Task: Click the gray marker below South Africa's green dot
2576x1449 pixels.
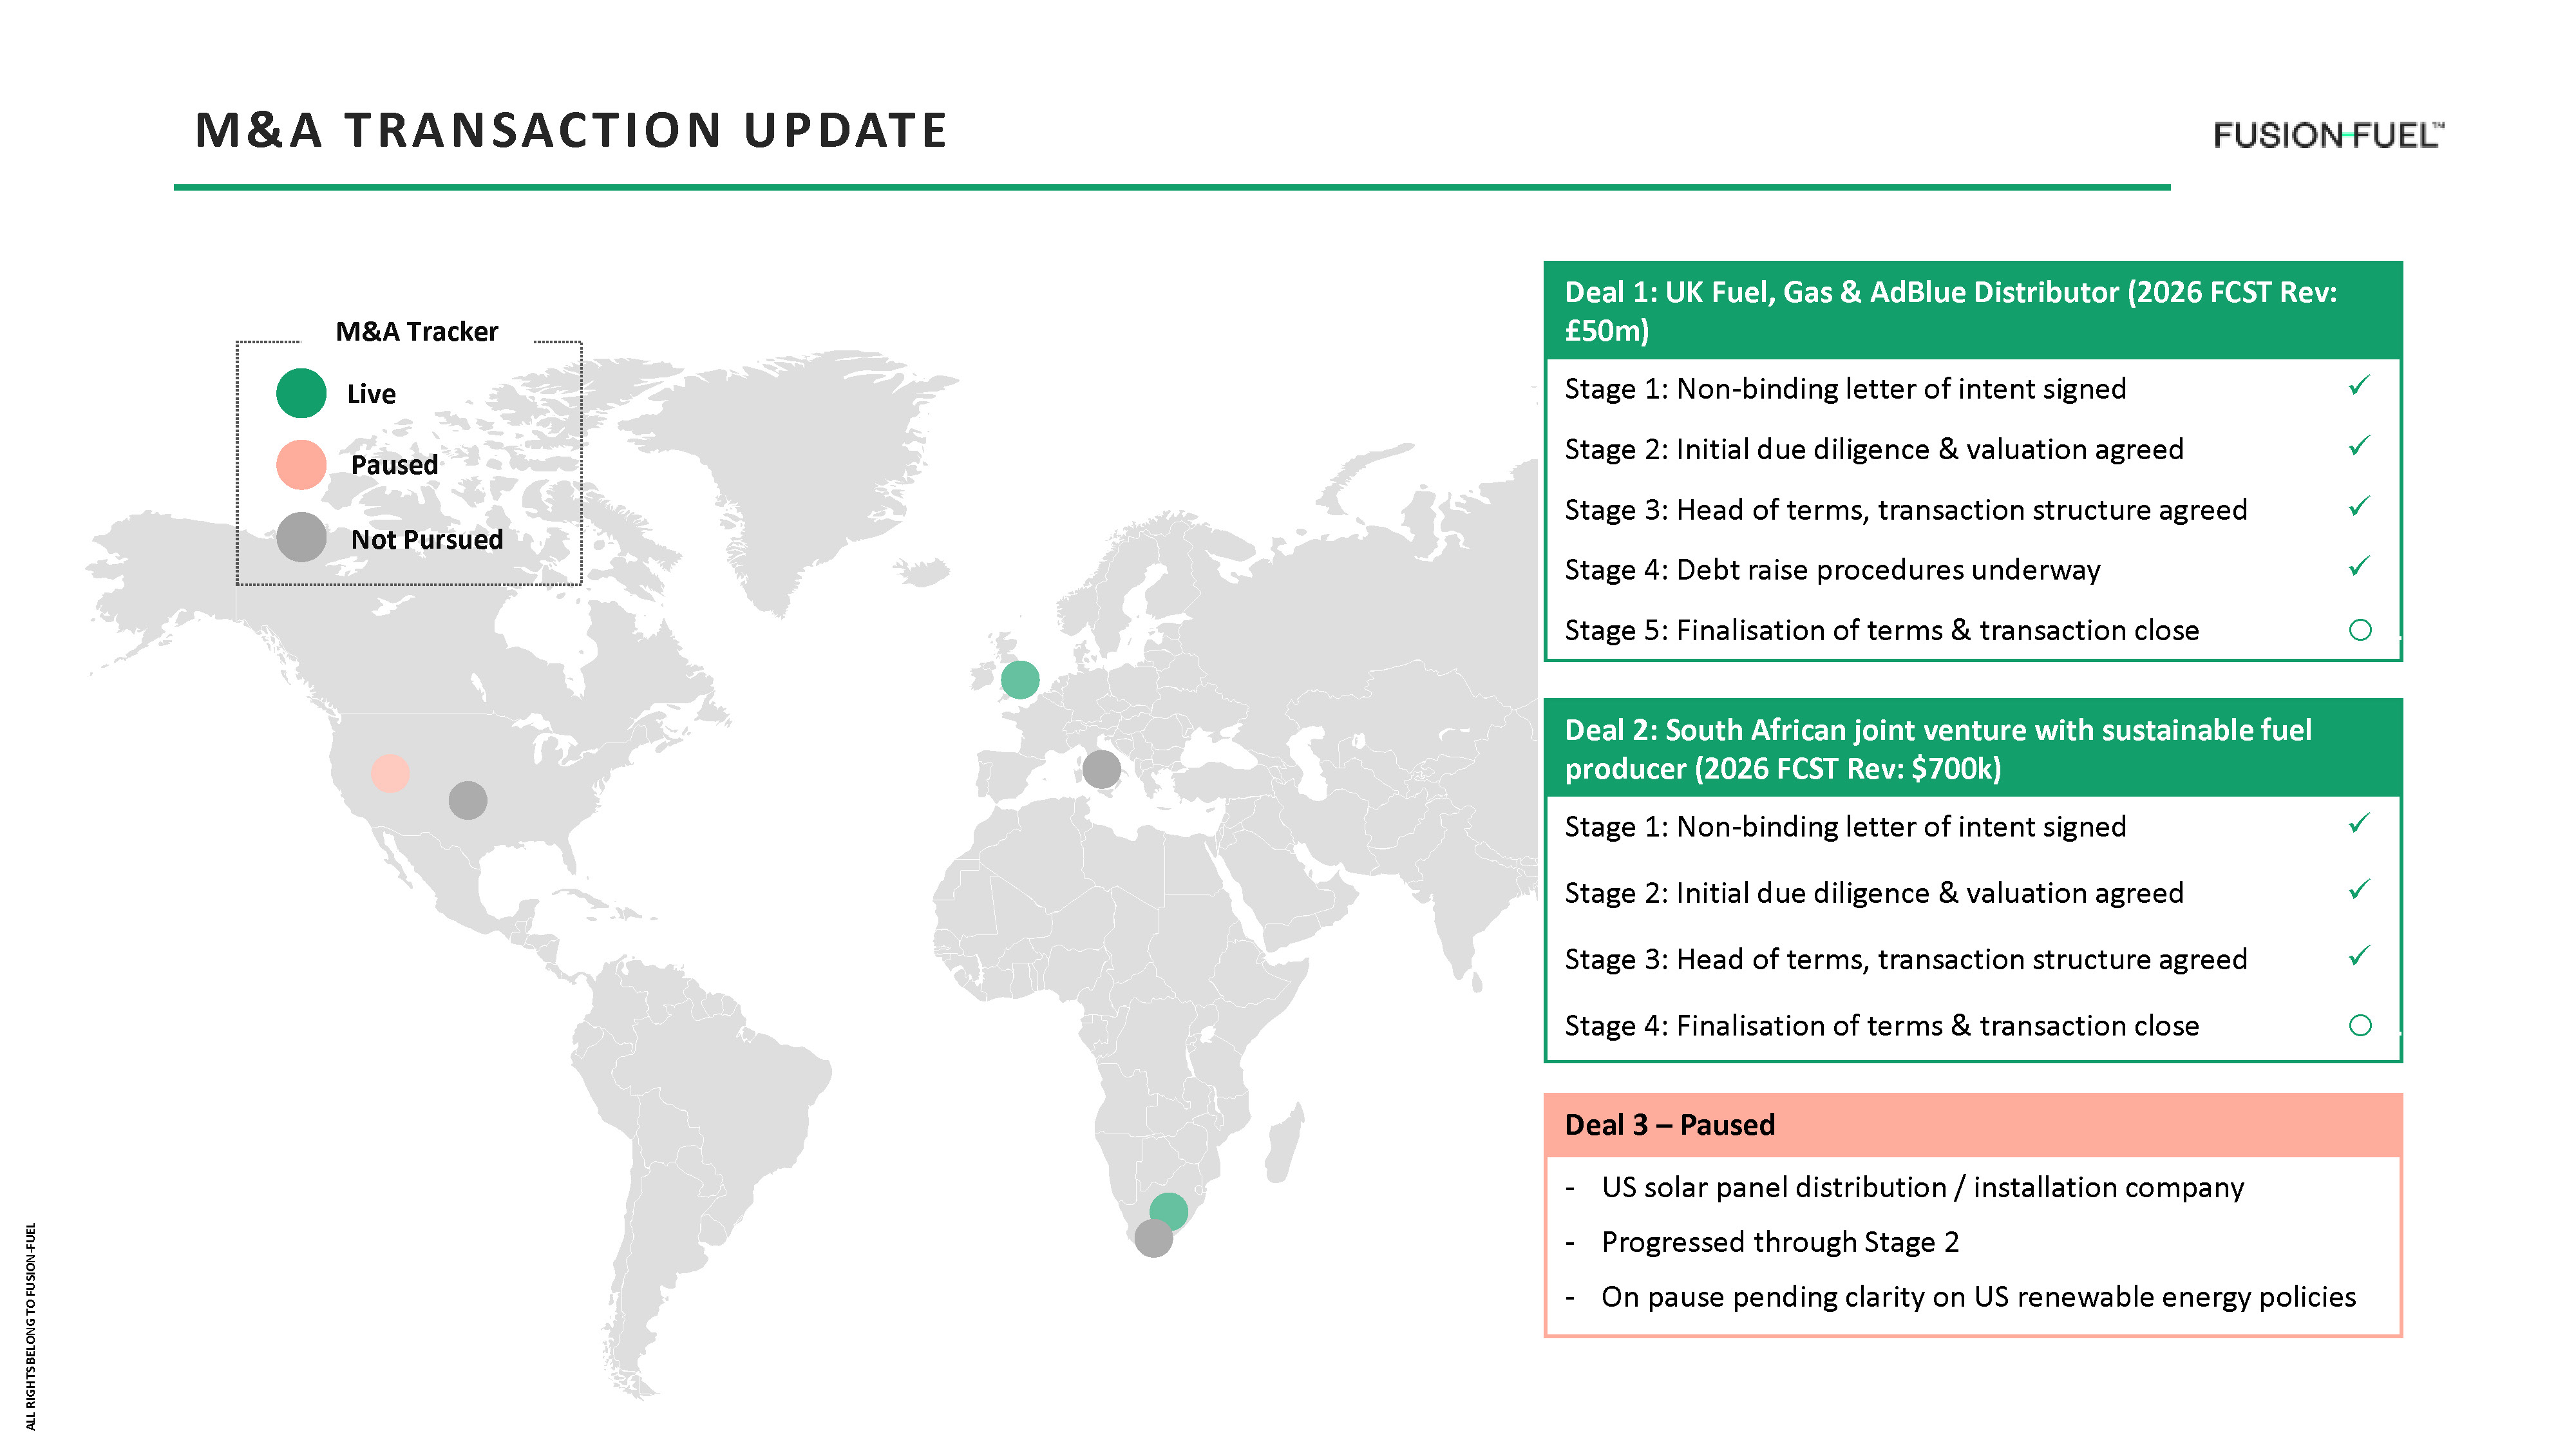Action: pos(1153,1239)
